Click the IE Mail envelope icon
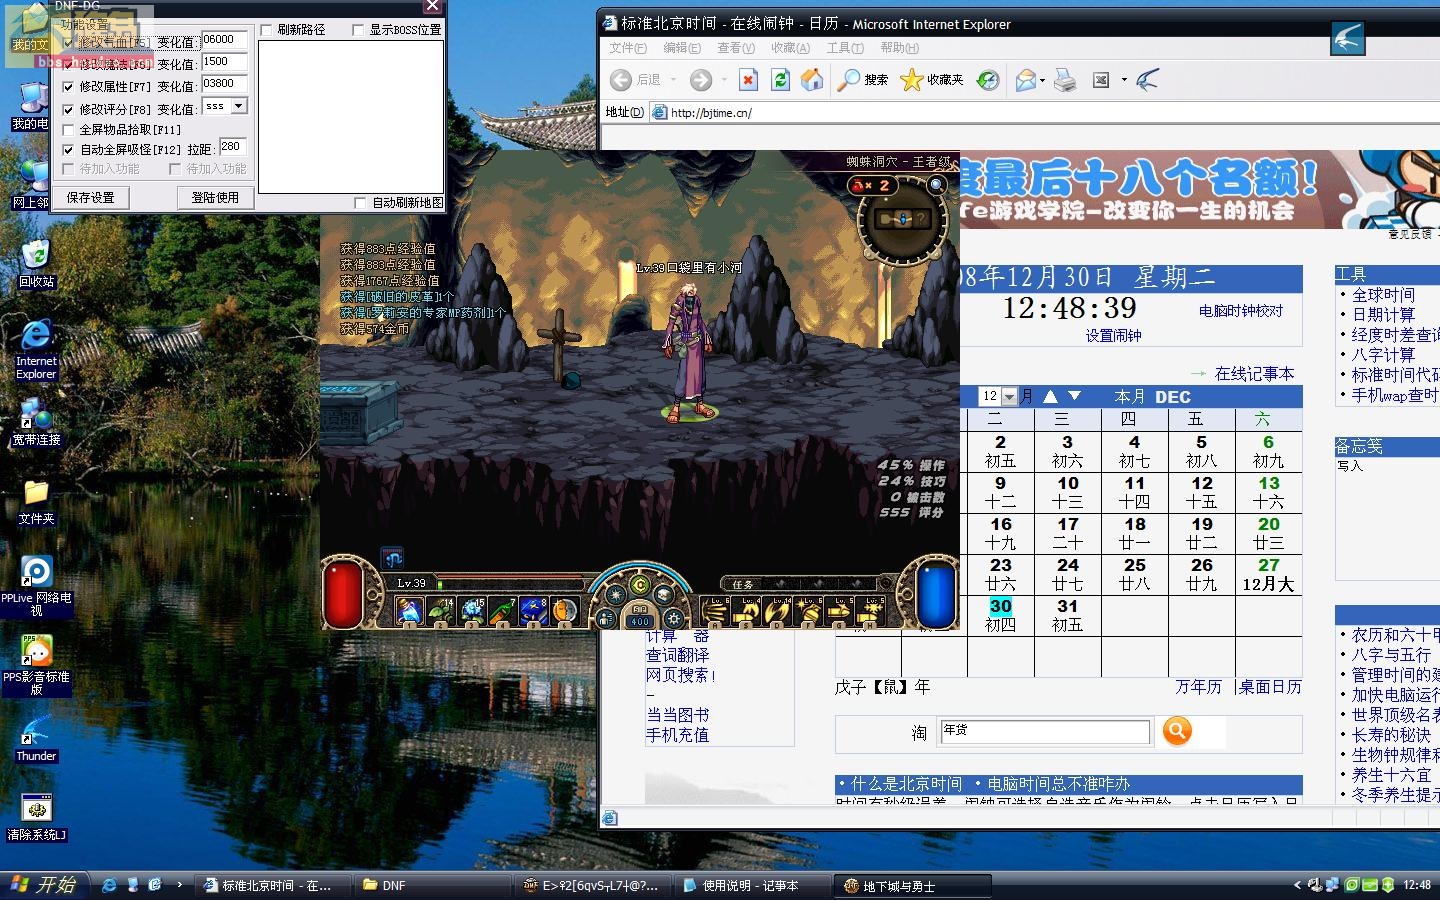The height and width of the screenshot is (900, 1440). (1025, 80)
